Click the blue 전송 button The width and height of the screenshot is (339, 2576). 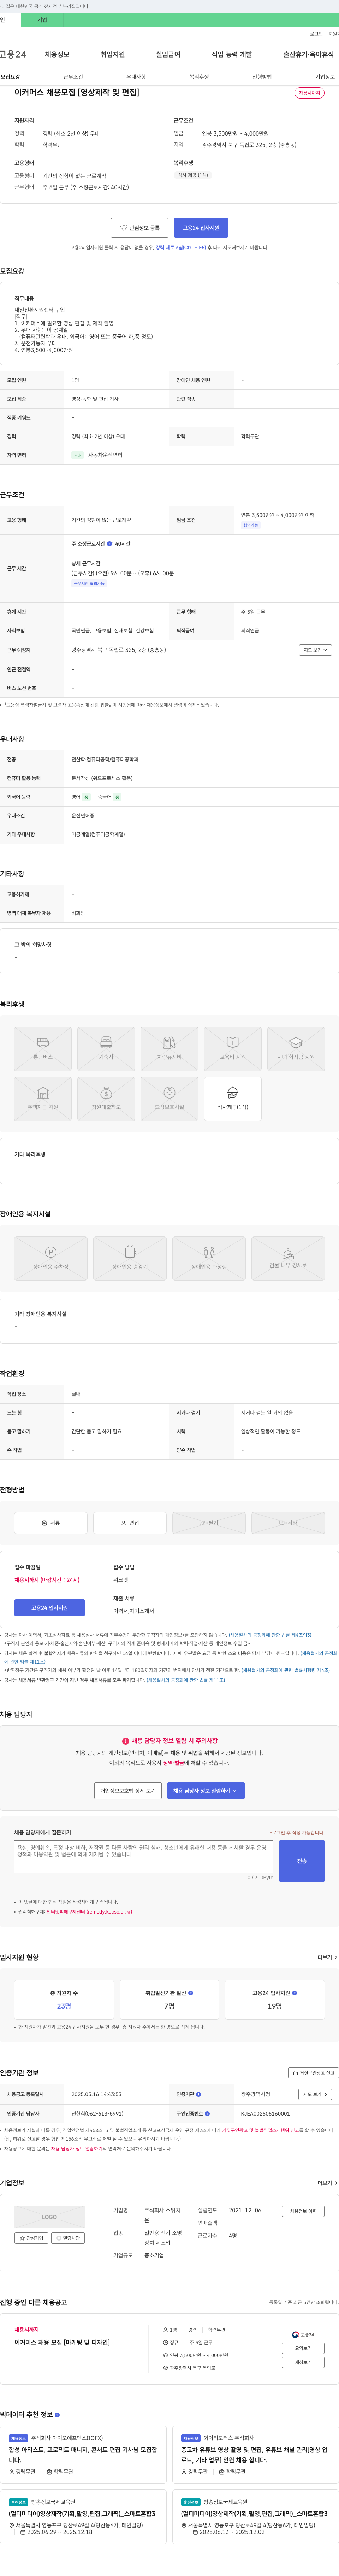tap(302, 1861)
